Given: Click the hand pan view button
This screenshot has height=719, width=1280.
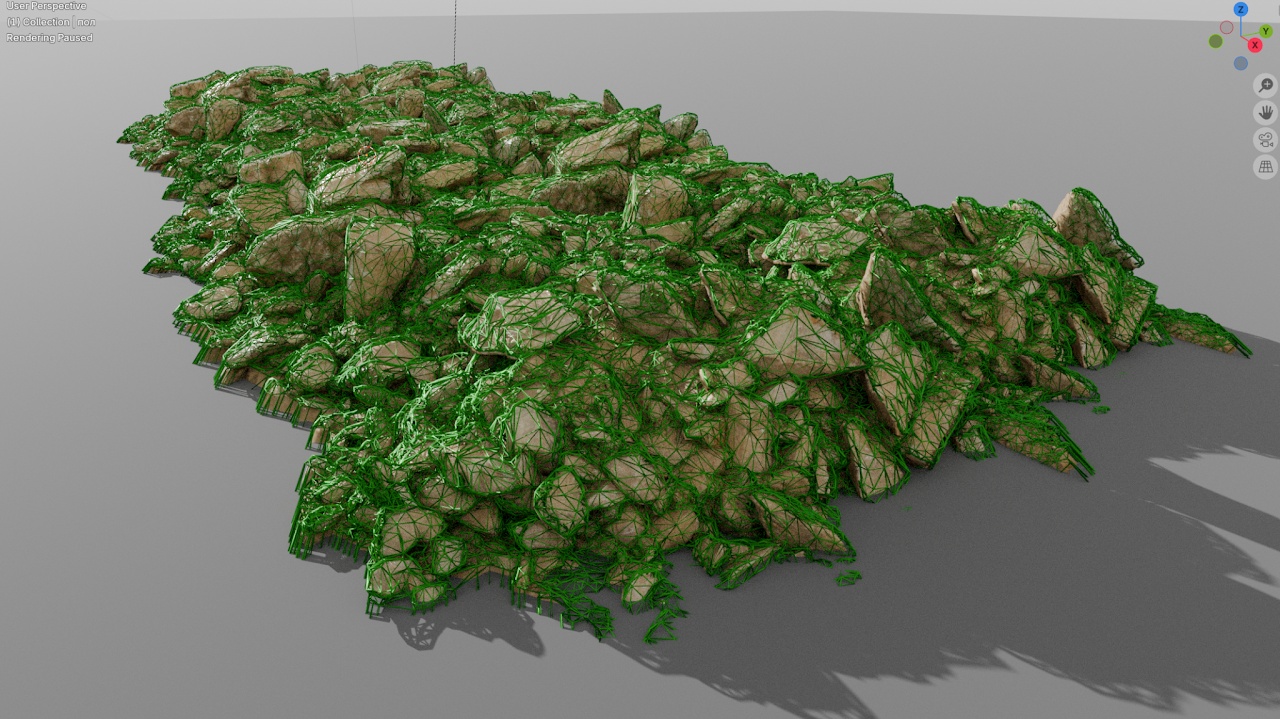Looking at the screenshot, I should (x=1265, y=113).
